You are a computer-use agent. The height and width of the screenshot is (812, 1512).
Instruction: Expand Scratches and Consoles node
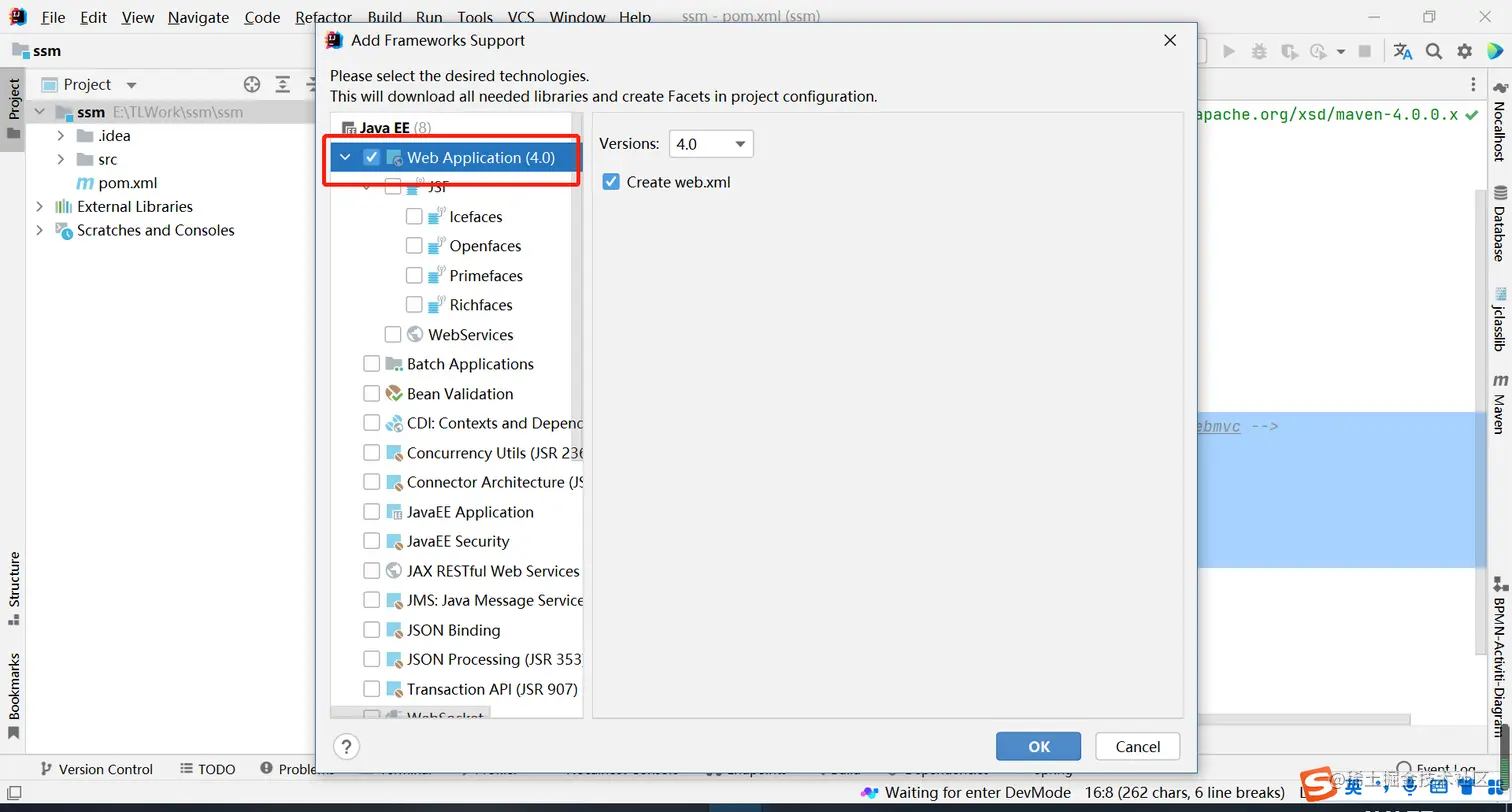click(x=40, y=230)
